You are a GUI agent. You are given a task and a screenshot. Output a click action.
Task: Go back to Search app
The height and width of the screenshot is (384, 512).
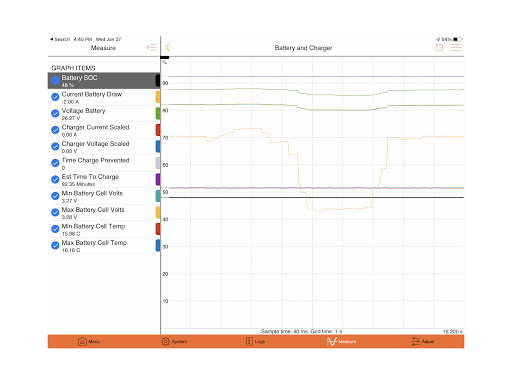pyautogui.click(x=60, y=39)
